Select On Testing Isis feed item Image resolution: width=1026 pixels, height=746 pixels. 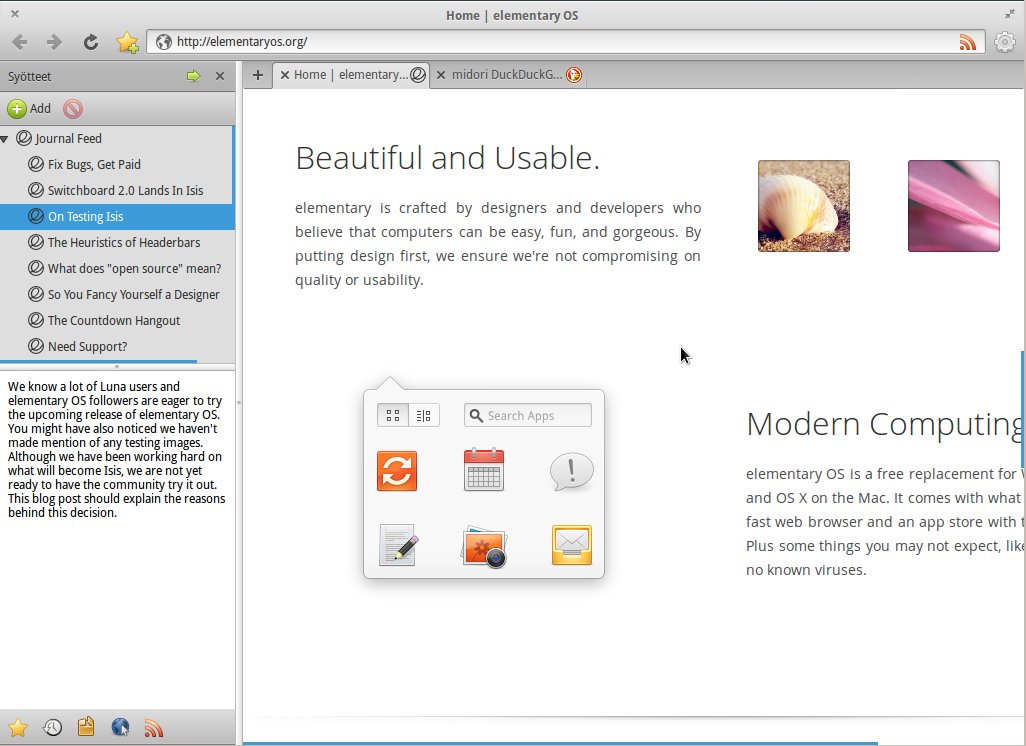[x=117, y=217]
